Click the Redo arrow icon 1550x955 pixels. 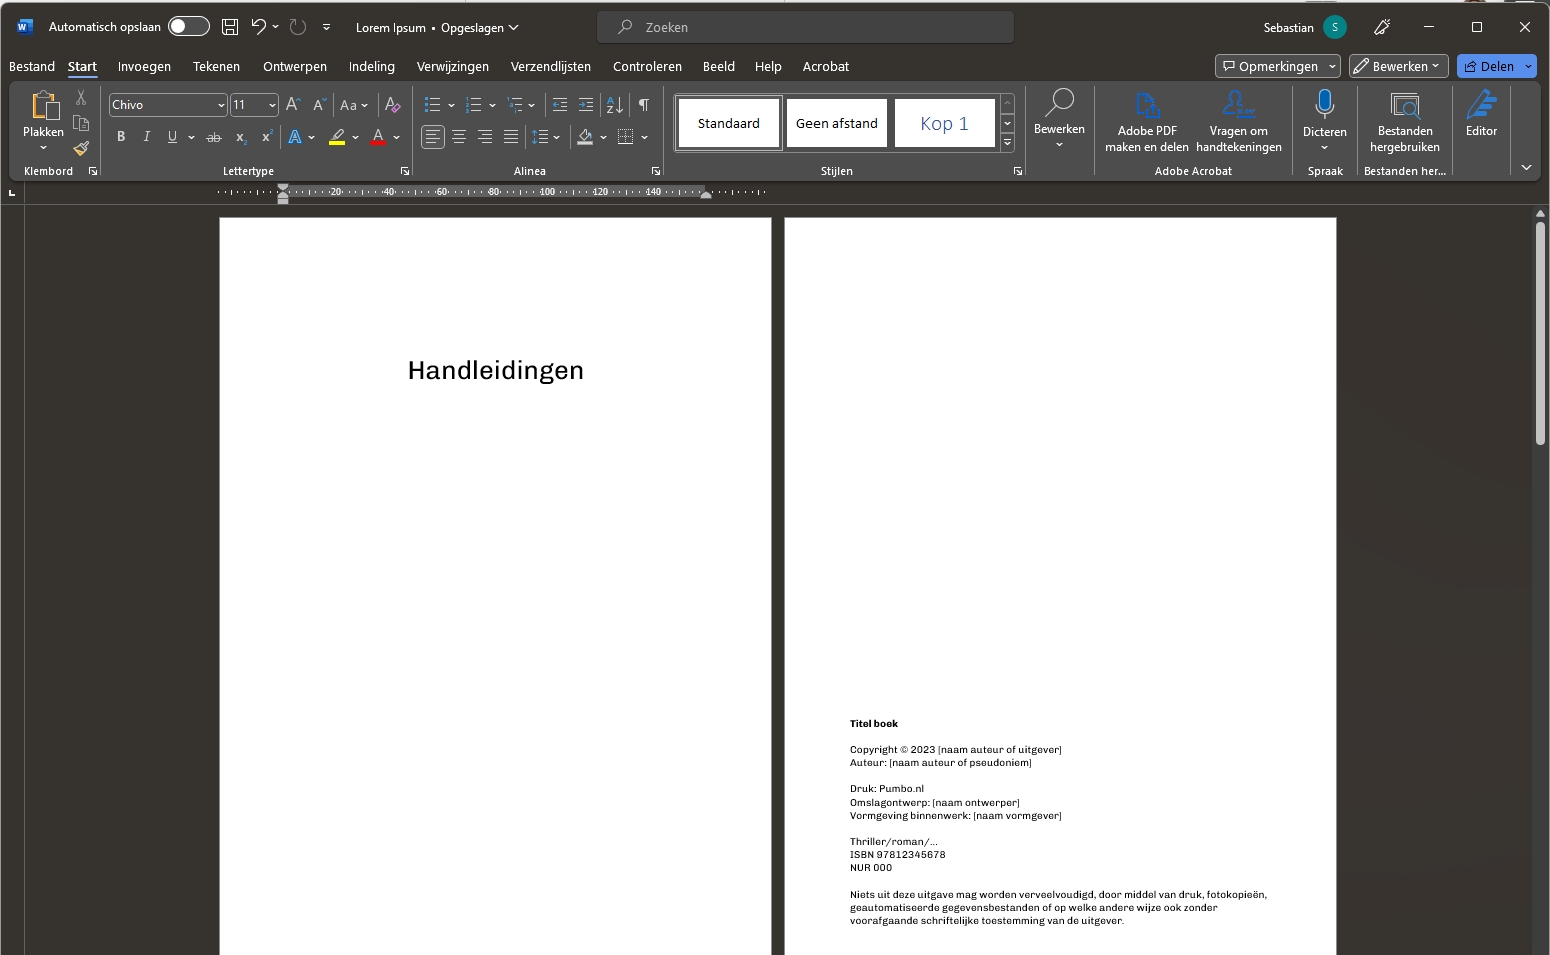coord(298,27)
